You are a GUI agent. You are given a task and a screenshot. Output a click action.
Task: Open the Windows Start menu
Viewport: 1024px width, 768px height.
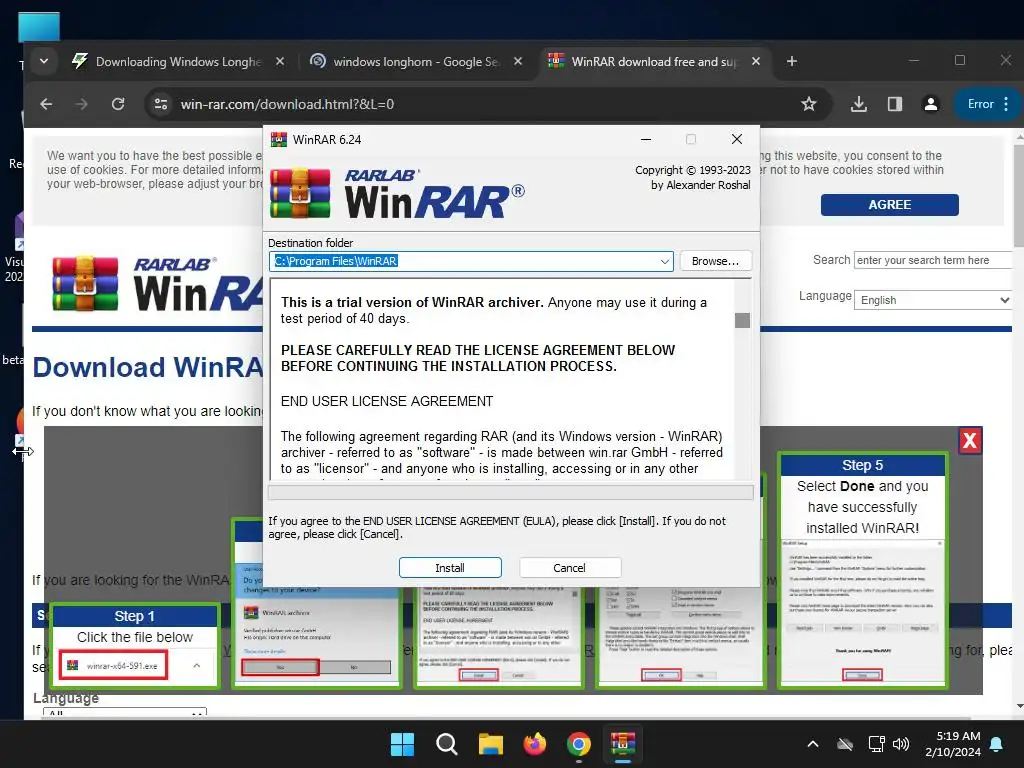402,744
